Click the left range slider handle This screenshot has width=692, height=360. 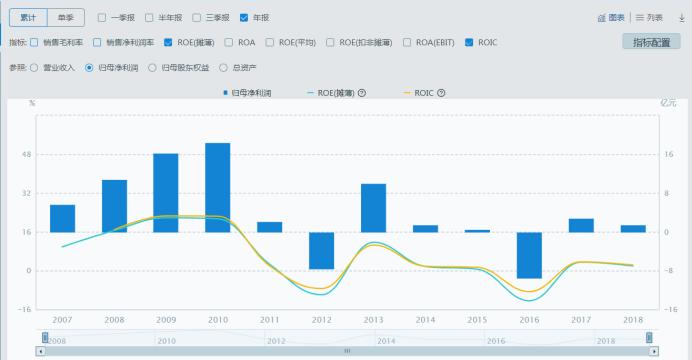tap(45, 338)
